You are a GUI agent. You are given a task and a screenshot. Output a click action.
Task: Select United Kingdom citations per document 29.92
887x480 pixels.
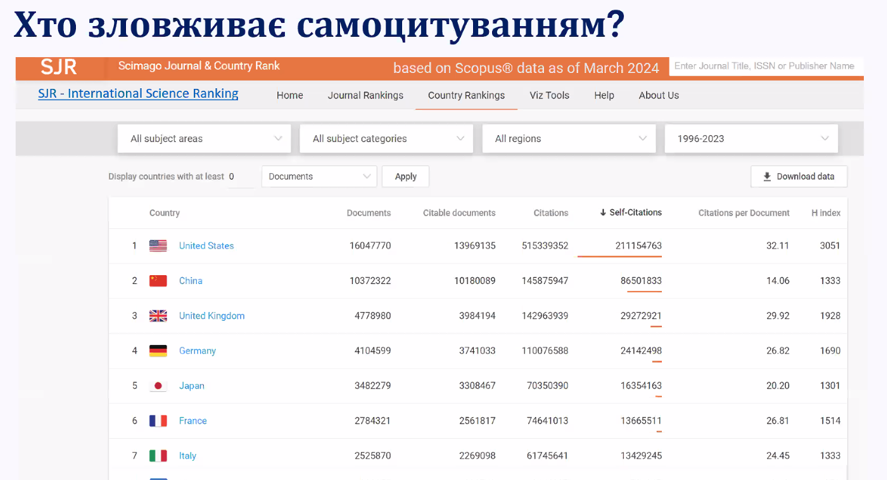point(778,316)
